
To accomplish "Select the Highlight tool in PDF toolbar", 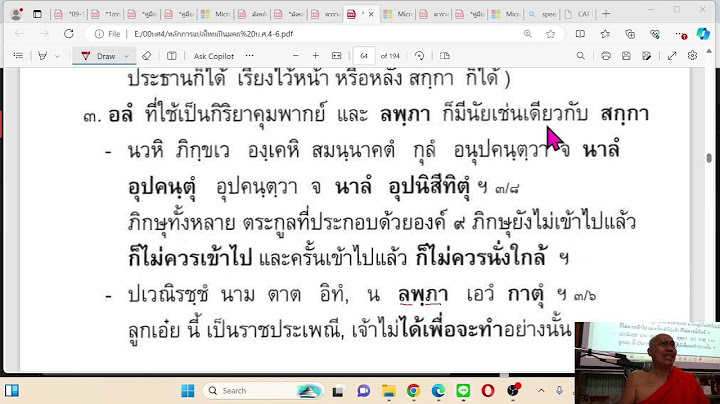I will 43,56.
